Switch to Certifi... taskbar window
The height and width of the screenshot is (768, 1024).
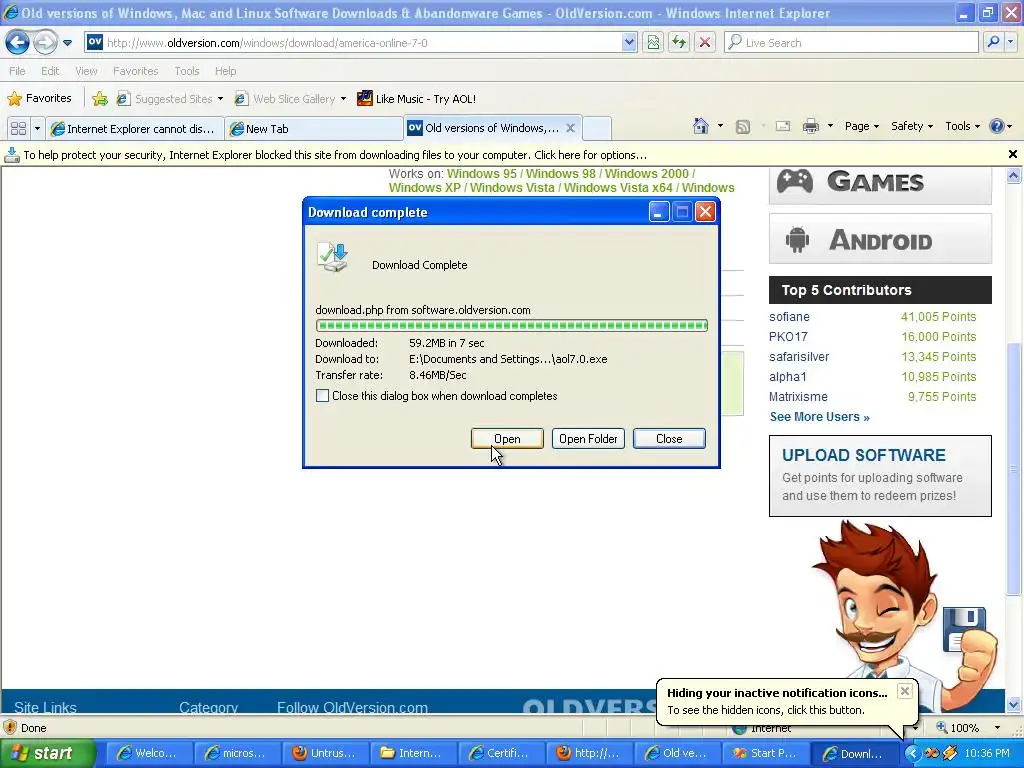point(500,753)
